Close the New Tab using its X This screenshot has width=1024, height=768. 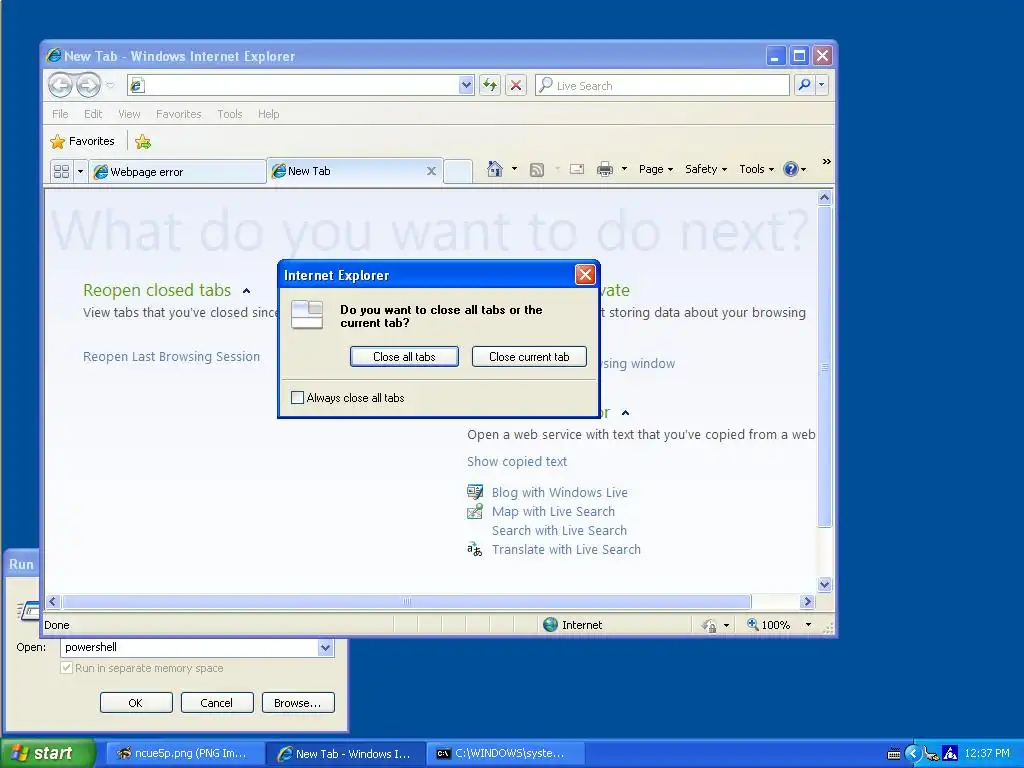(431, 171)
